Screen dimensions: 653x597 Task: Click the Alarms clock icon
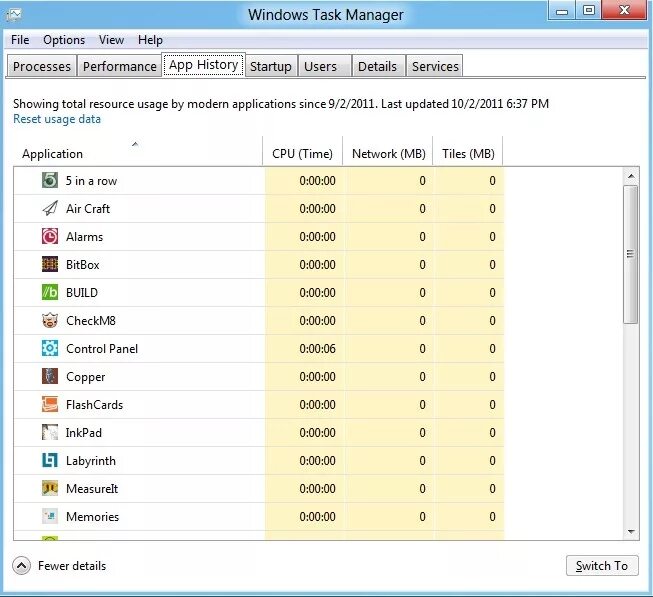pyautogui.click(x=50, y=236)
